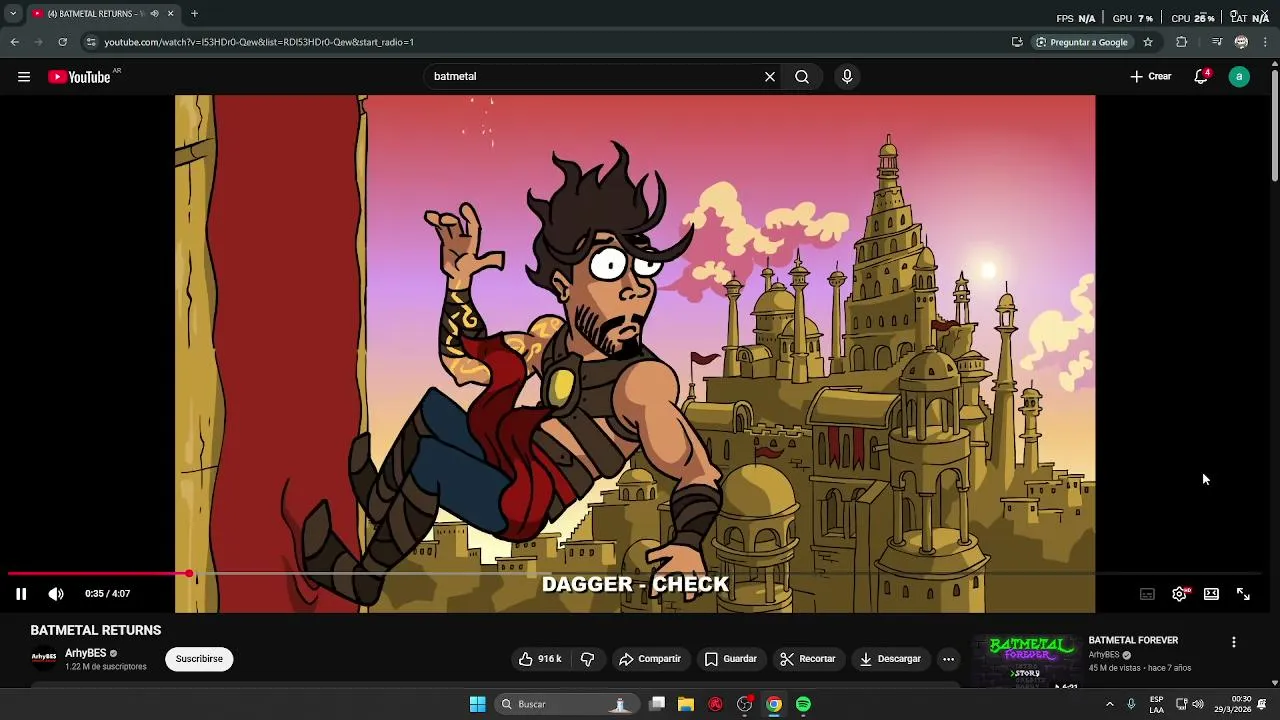Toggle subtitles in the player
1280x720 pixels.
pyautogui.click(x=1147, y=594)
